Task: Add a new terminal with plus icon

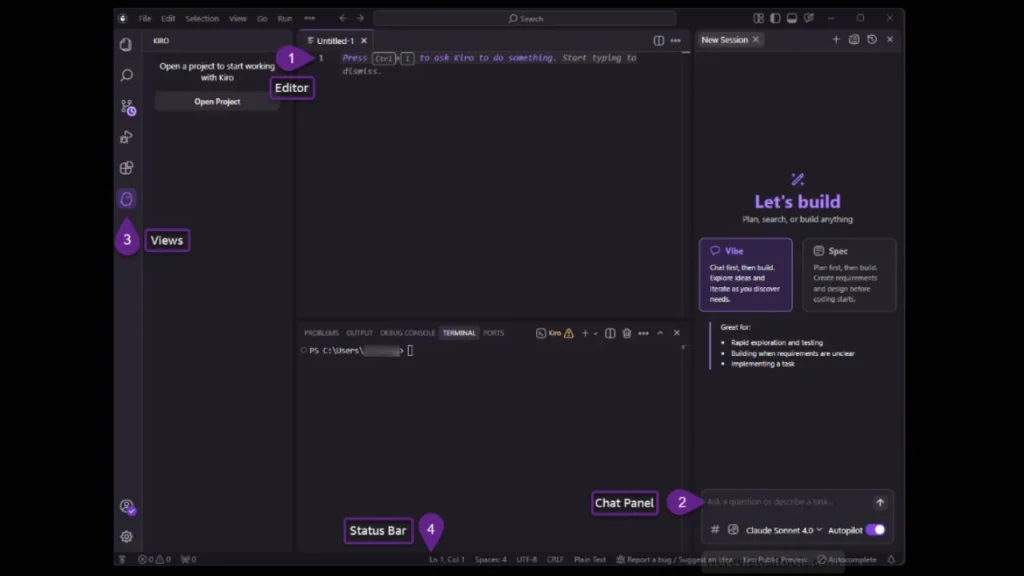Action: (585, 333)
